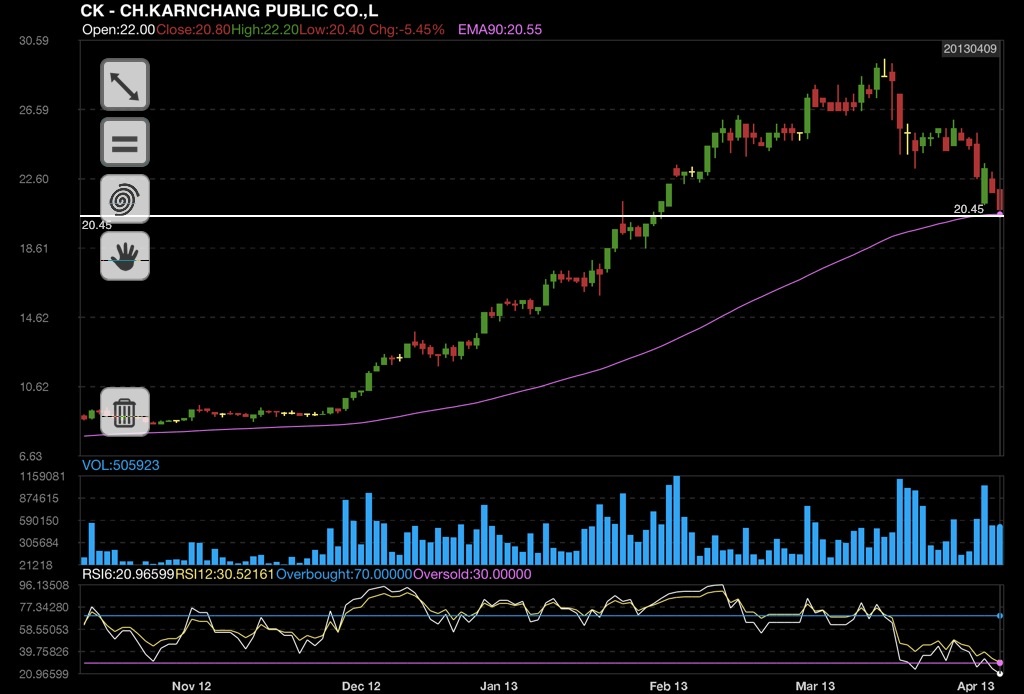Choose the Fibonacci spiral tool
This screenshot has width=1024, height=694.
(125, 199)
